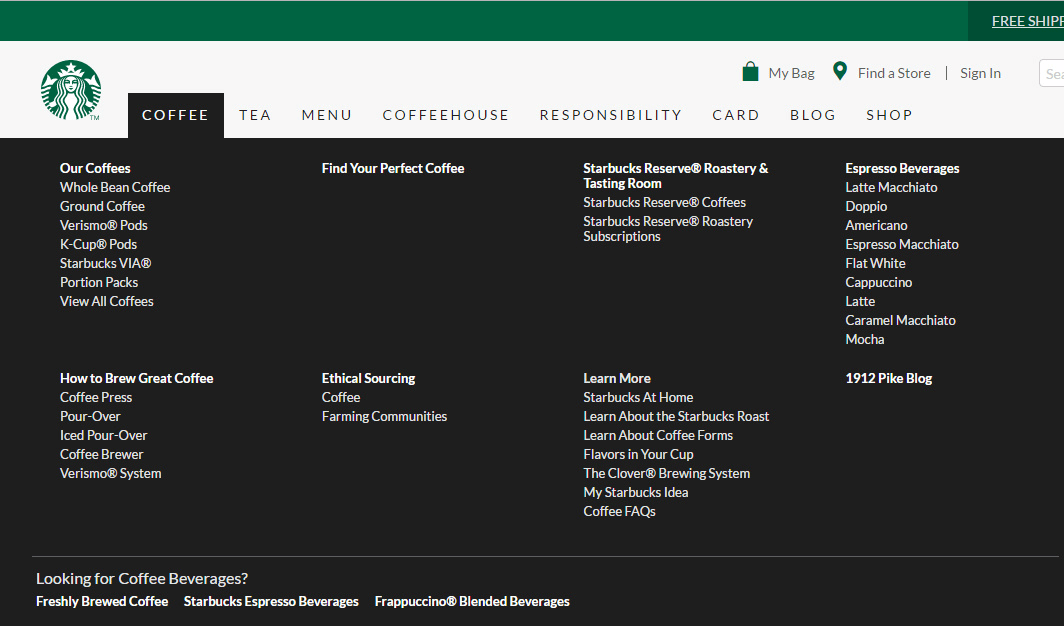Open Verismo® System link
This screenshot has width=1064, height=626.
tap(111, 473)
